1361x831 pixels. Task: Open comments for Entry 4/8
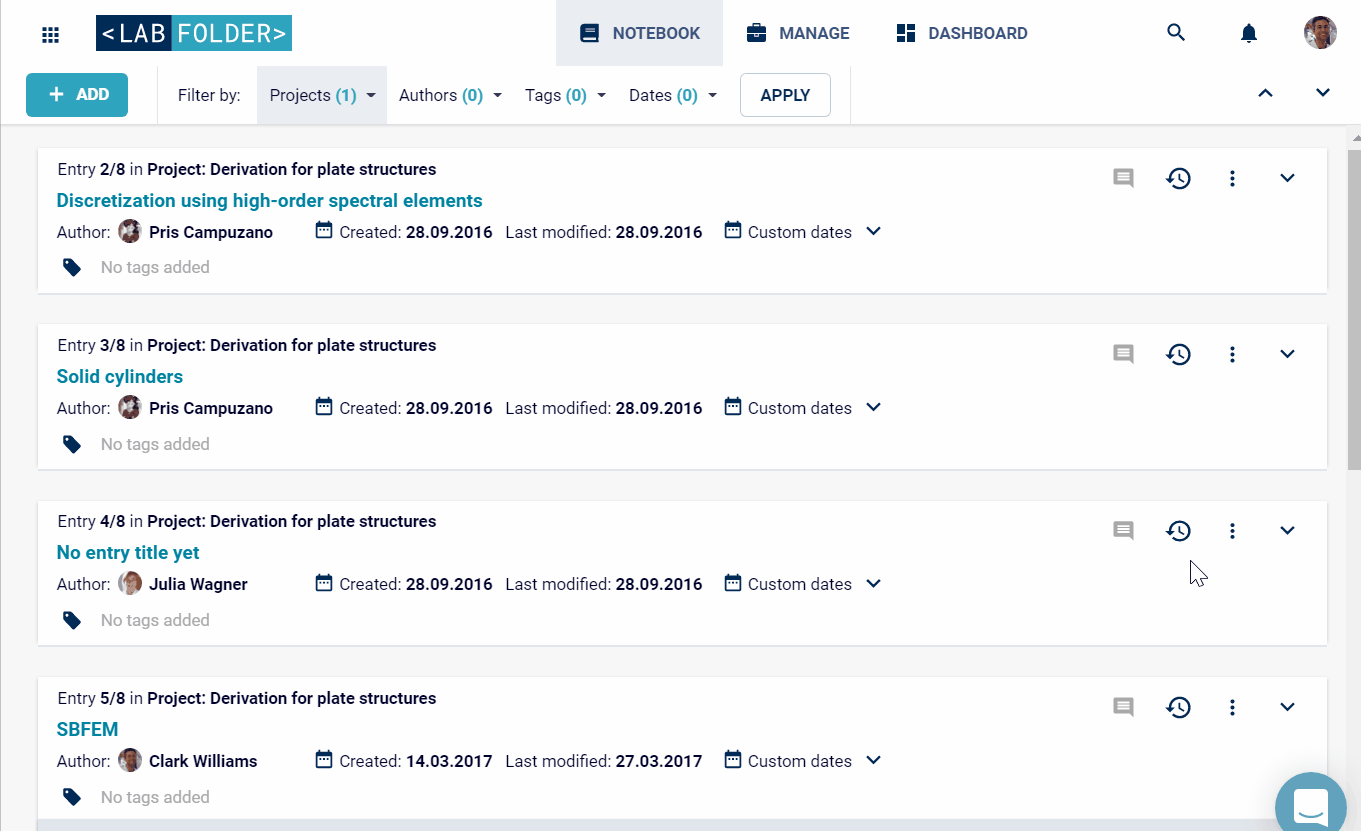pyautogui.click(x=1124, y=530)
